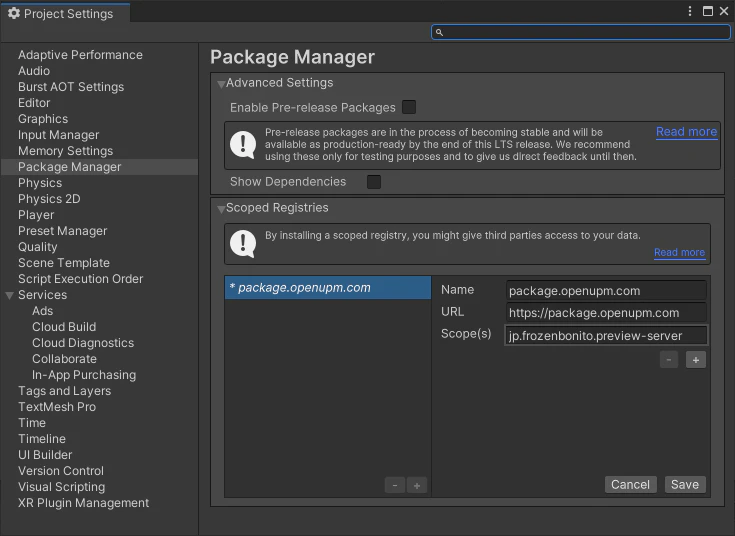Click the search field in settings

coord(580,32)
